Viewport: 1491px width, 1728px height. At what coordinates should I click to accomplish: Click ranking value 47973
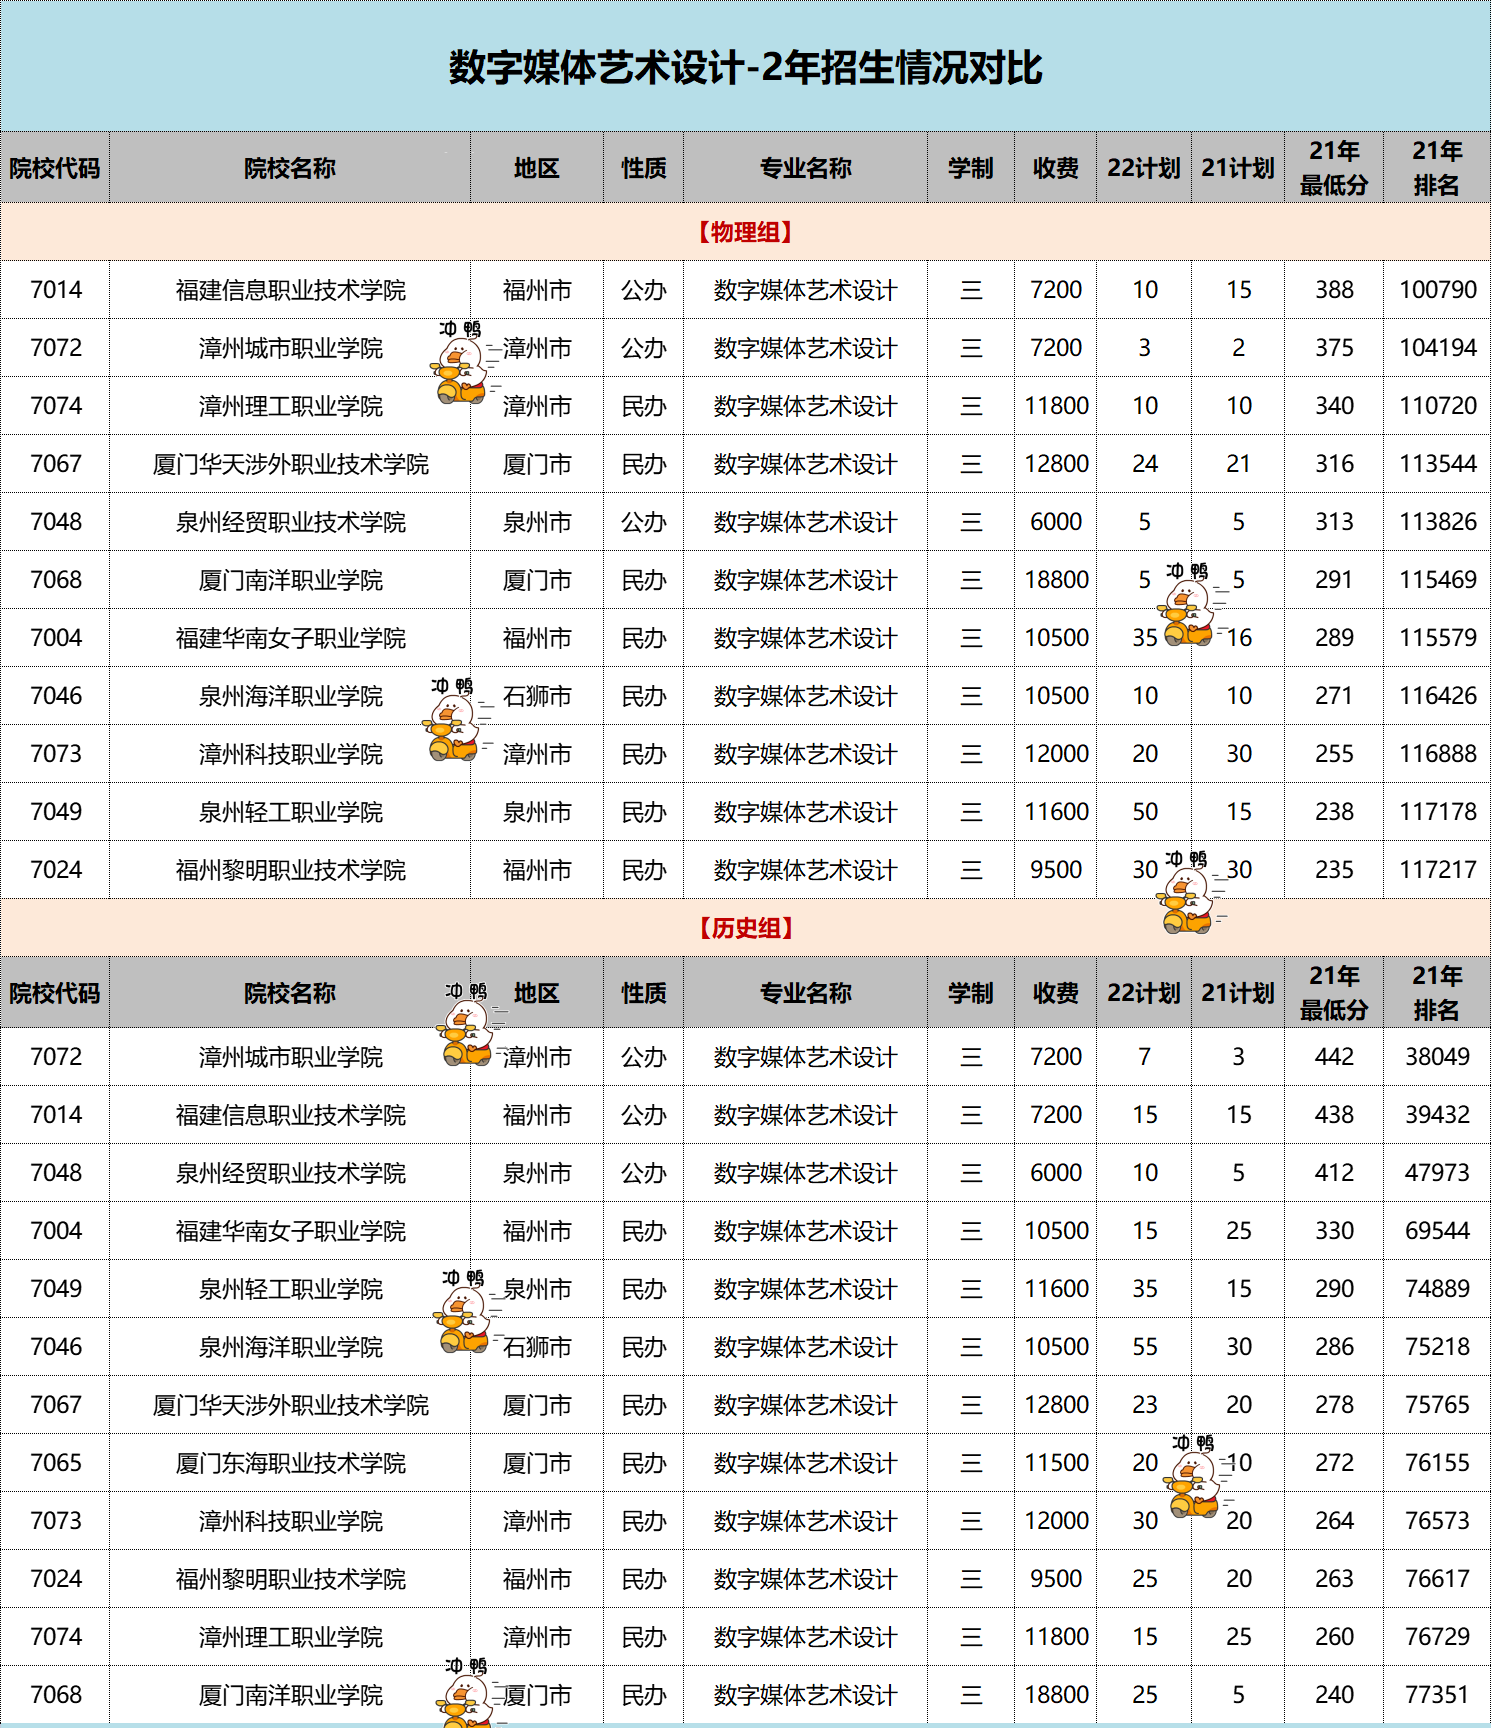pos(1437,1173)
